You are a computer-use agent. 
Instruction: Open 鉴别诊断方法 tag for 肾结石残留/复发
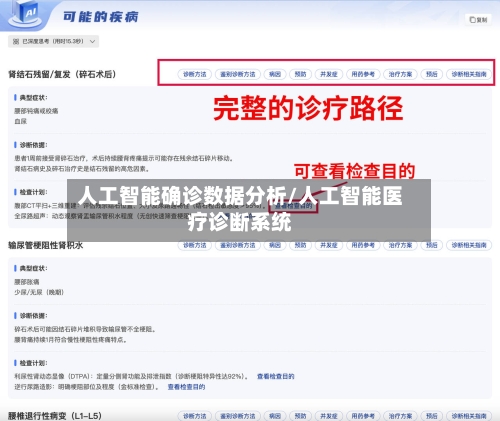coord(238,74)
